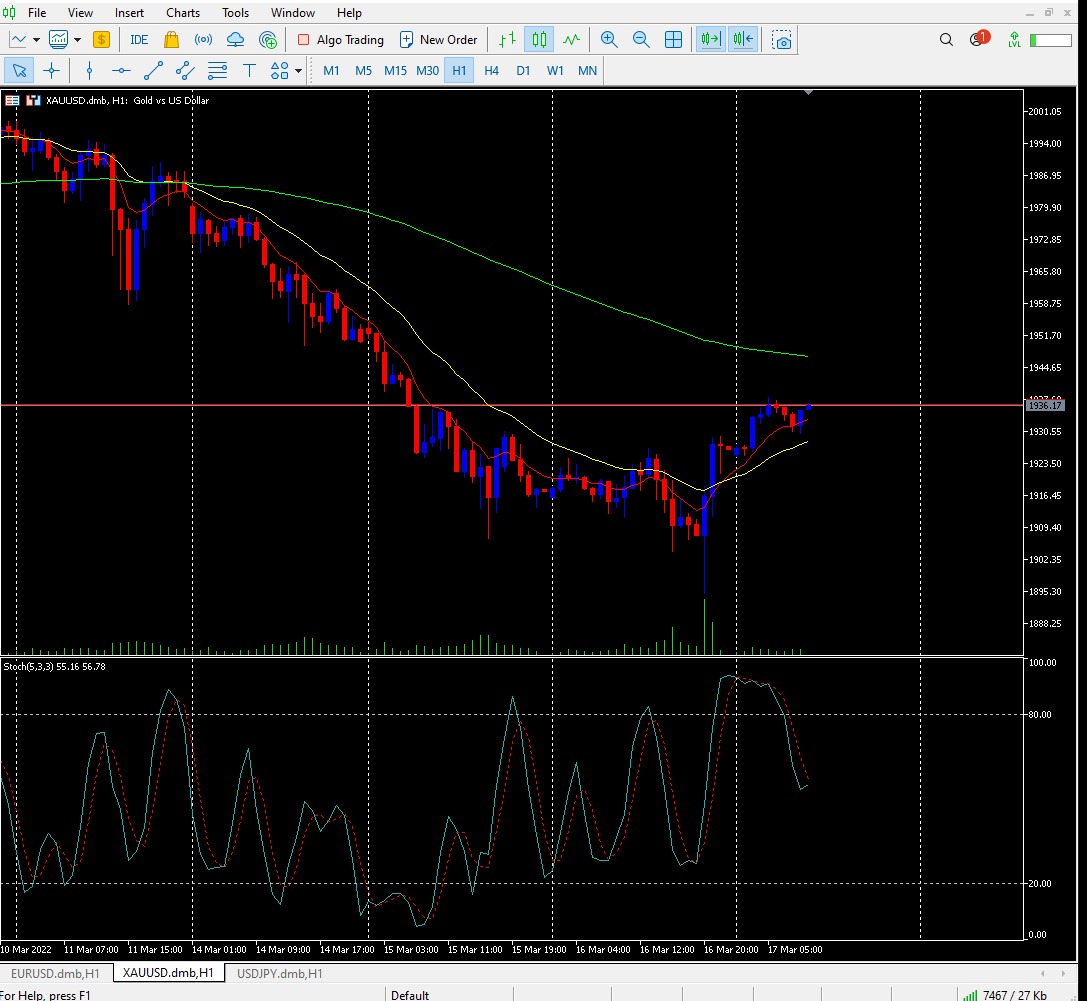
Task: Open the Help menu
Action: pos(349,12)
